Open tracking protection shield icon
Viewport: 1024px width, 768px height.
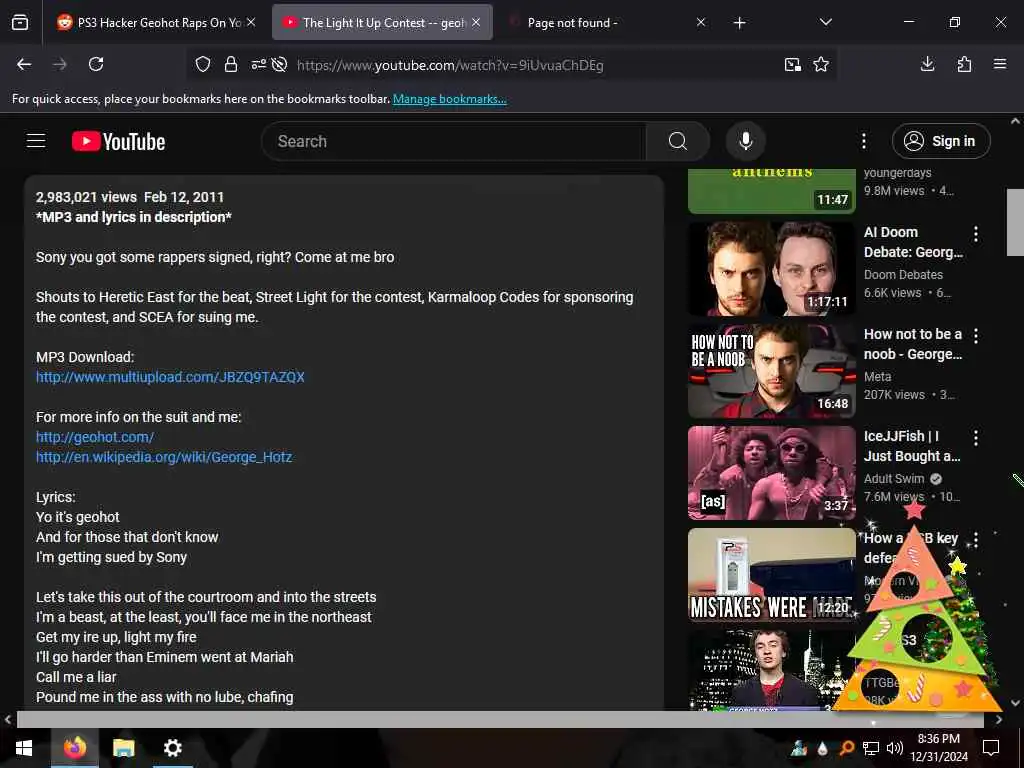203,64
